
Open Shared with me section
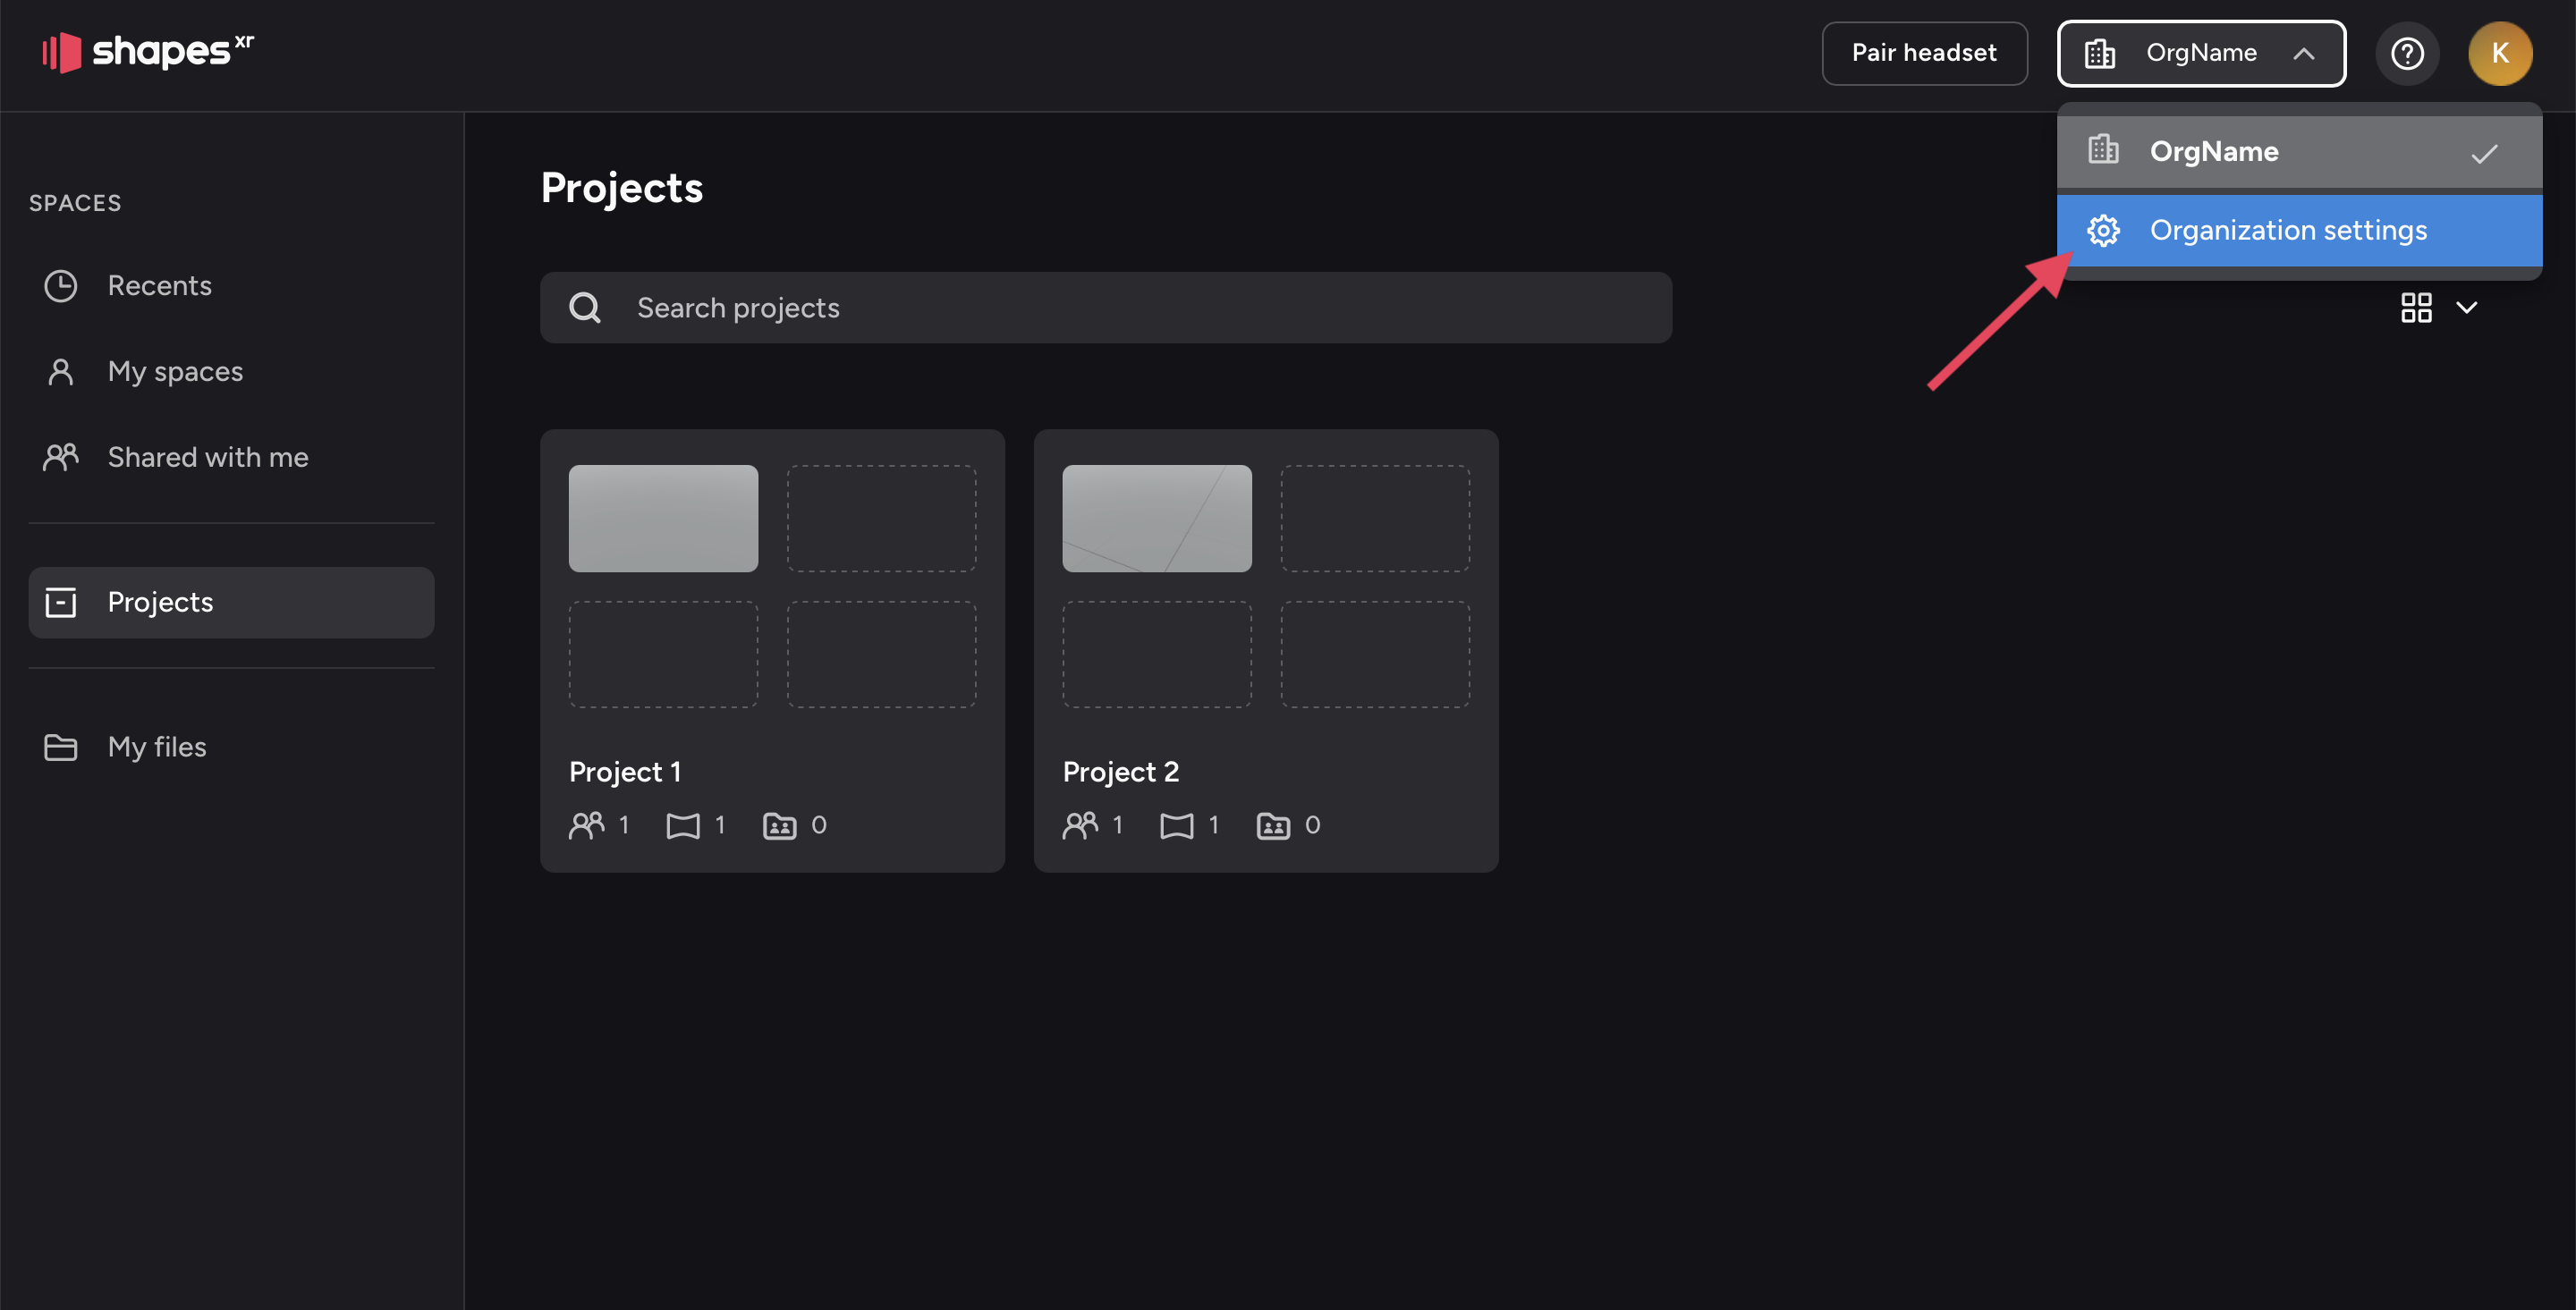coord(207,457)
